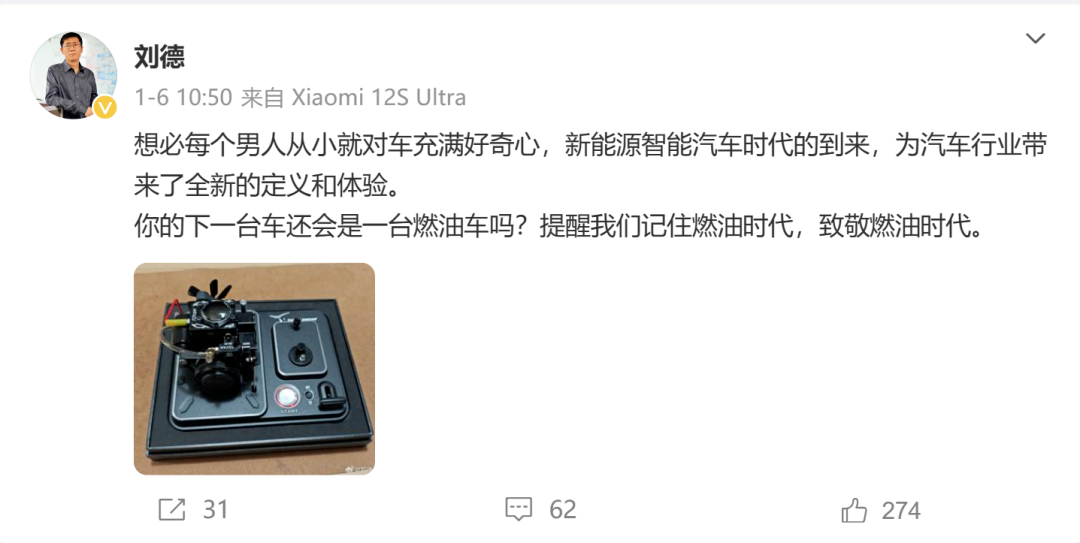The height and width of the screenshot is (543, 1080).
Task: Click the repost share arrow icon
Action: pos(172,510)
